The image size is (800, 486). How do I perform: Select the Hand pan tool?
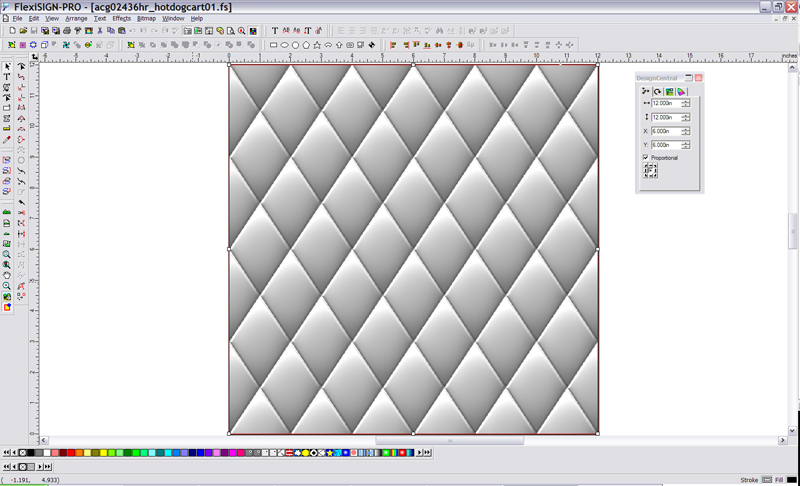click(7, 276)
